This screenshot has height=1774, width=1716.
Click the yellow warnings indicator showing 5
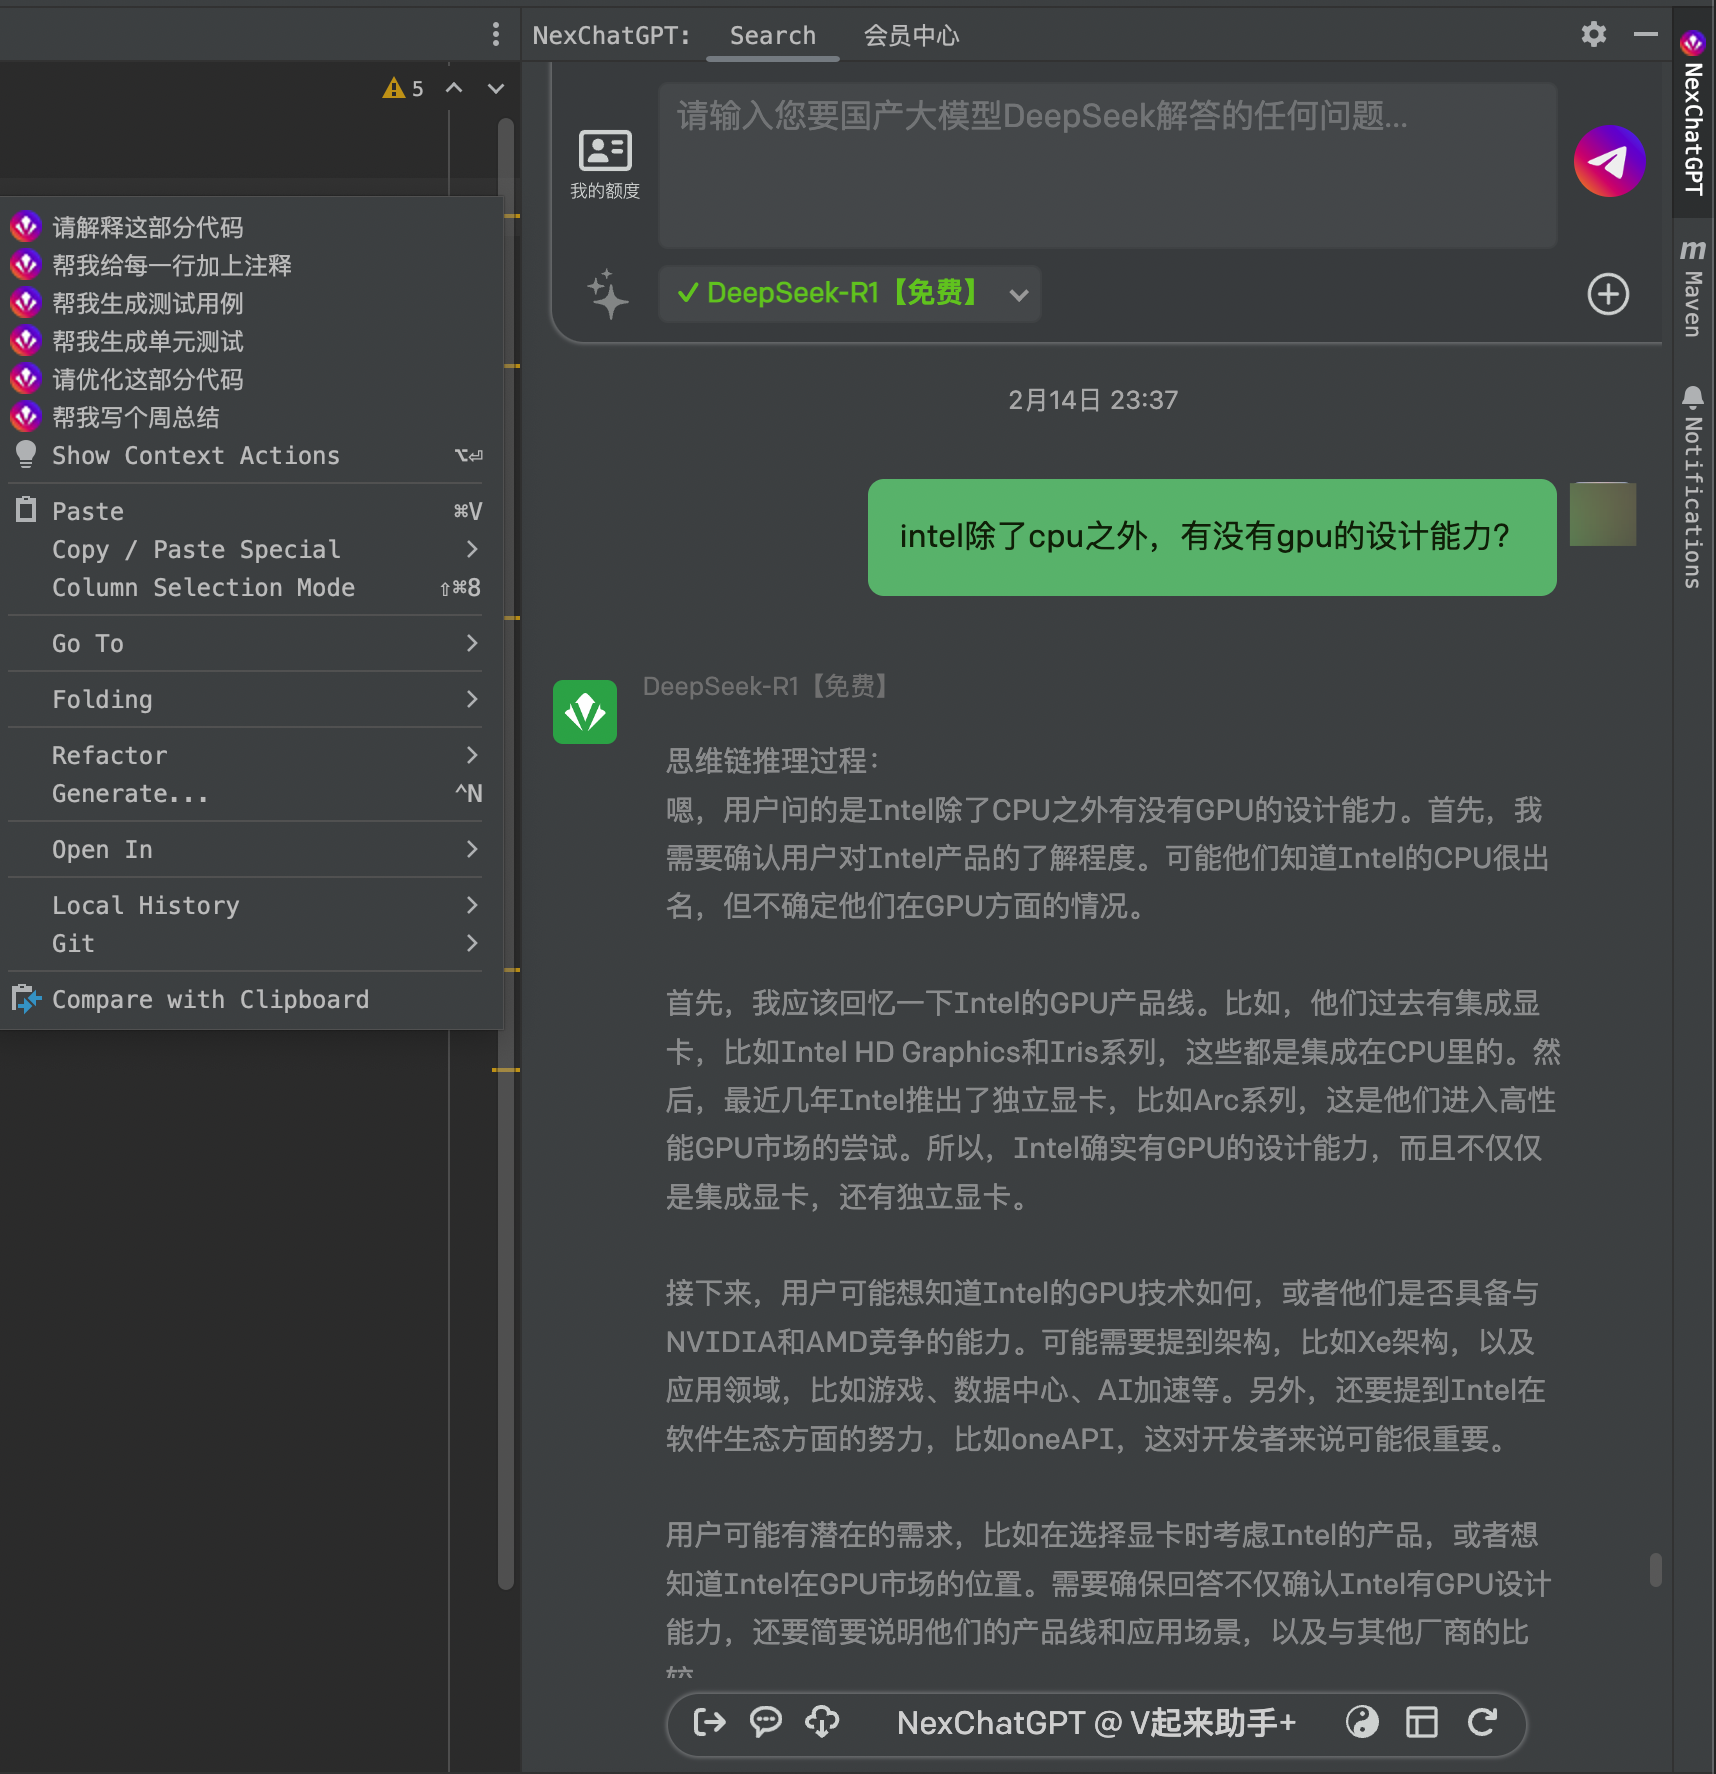[404, 89]
